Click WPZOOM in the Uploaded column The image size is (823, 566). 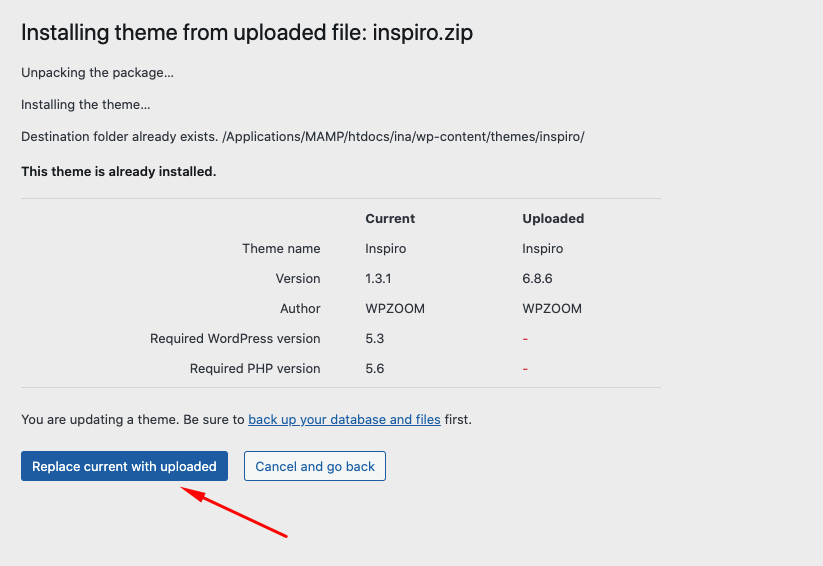[x=552, y=308]
